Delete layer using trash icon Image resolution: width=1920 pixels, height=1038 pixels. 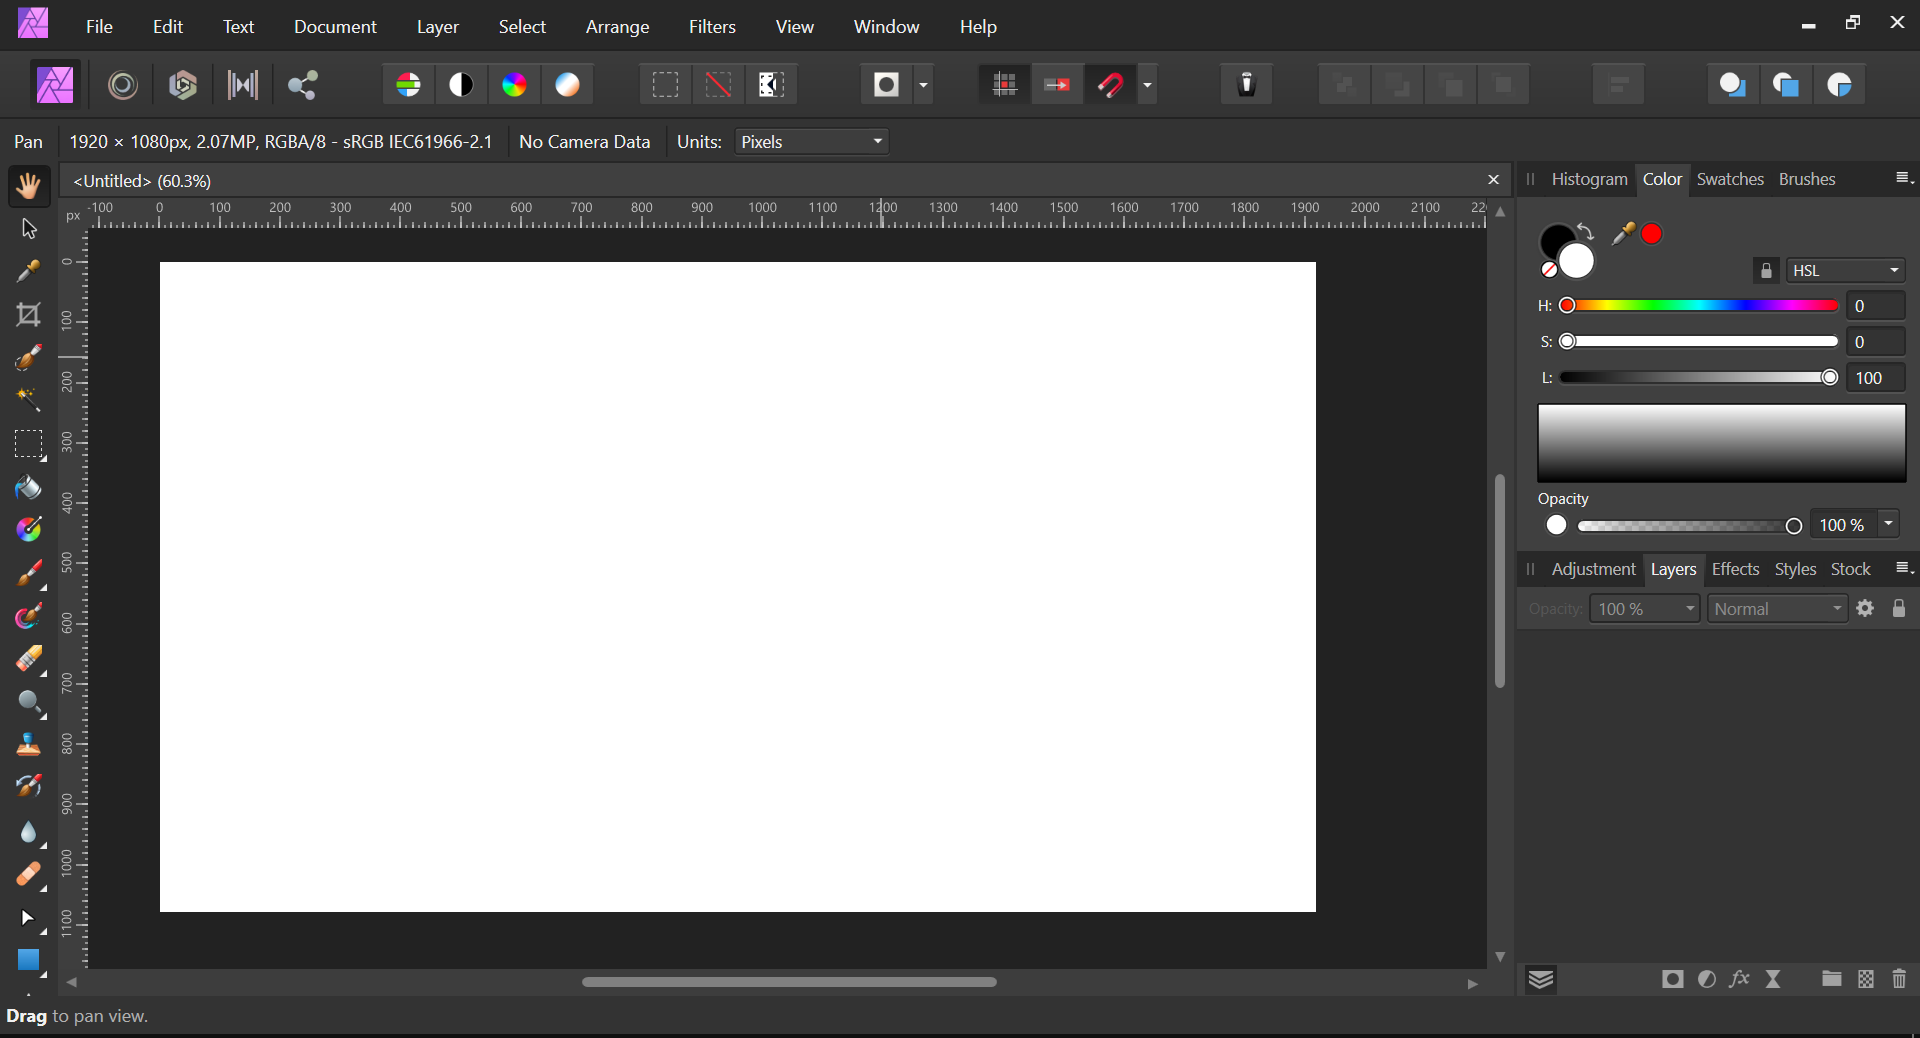pyautogui.click(x=1899, y=980)
